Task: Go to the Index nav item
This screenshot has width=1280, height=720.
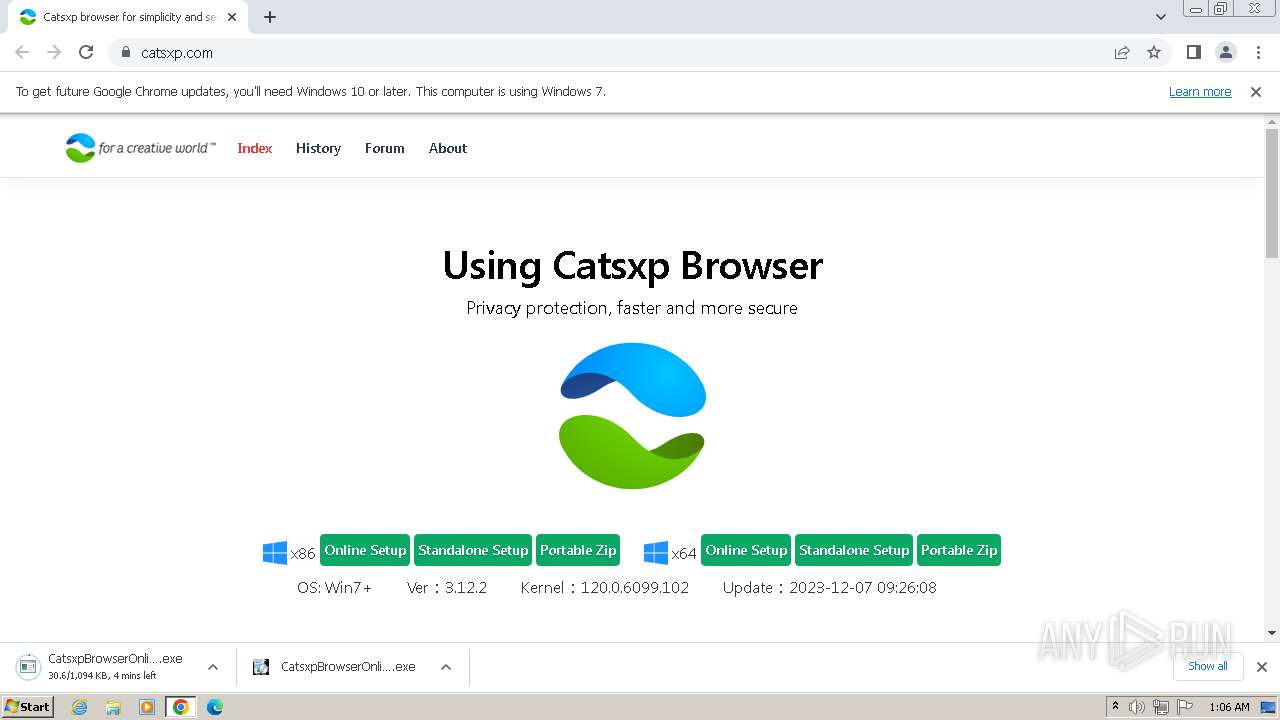Action: coord(255,148)
